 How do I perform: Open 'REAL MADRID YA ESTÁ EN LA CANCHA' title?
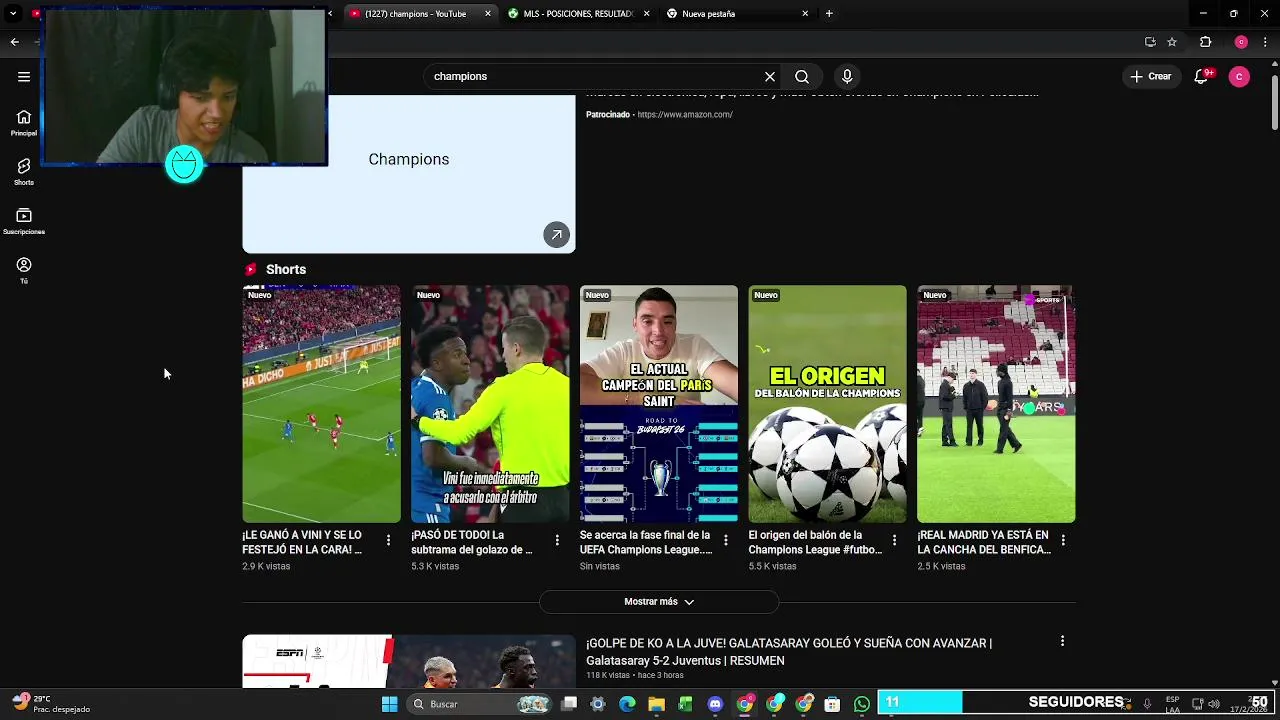coord(984,542)
